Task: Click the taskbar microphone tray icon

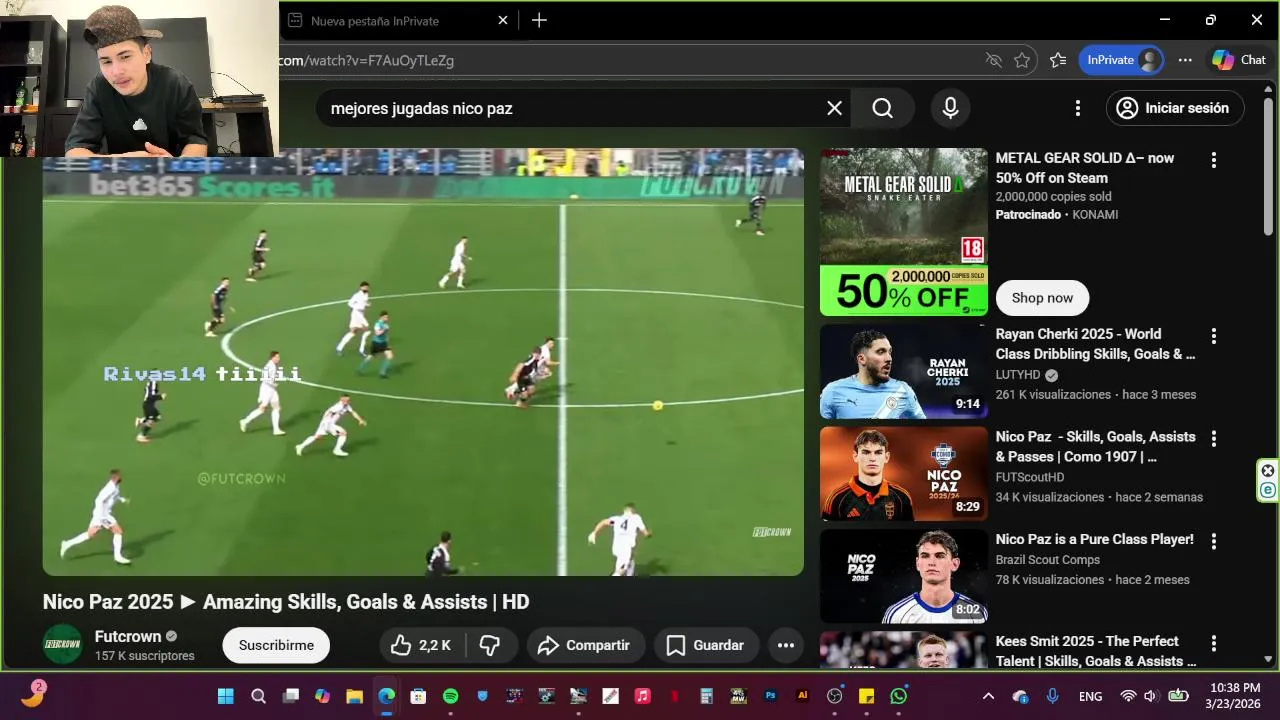Action: [1052, 696]
